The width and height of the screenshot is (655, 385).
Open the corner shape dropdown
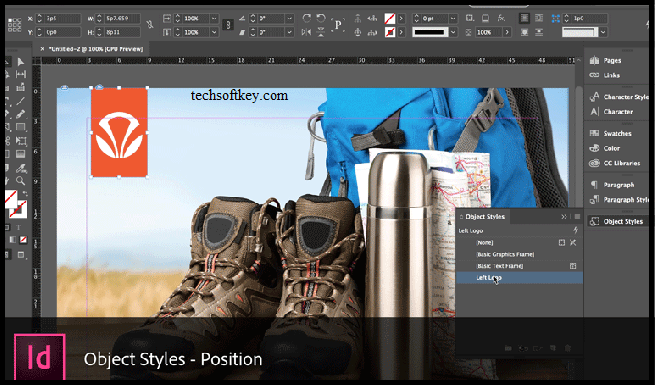[x=602, y=32]
